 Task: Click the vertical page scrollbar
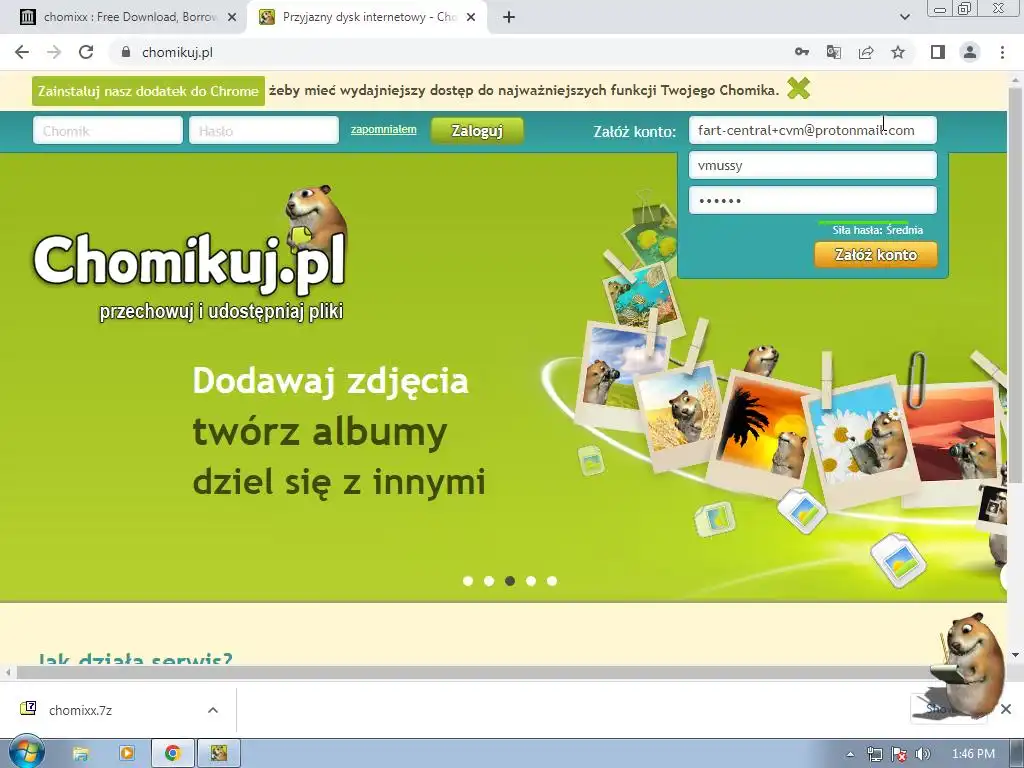pyautogui.click(x=1015, y=287)
